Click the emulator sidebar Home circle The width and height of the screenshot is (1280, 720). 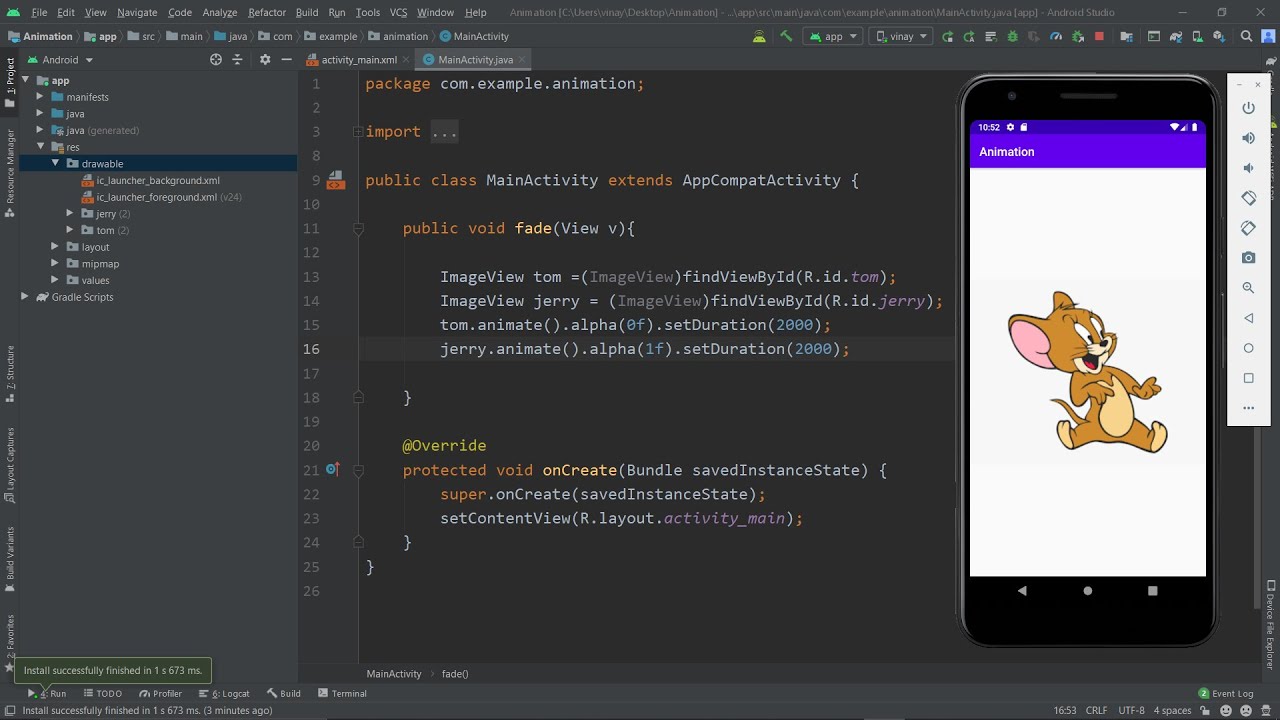[x=1248, y=348]
